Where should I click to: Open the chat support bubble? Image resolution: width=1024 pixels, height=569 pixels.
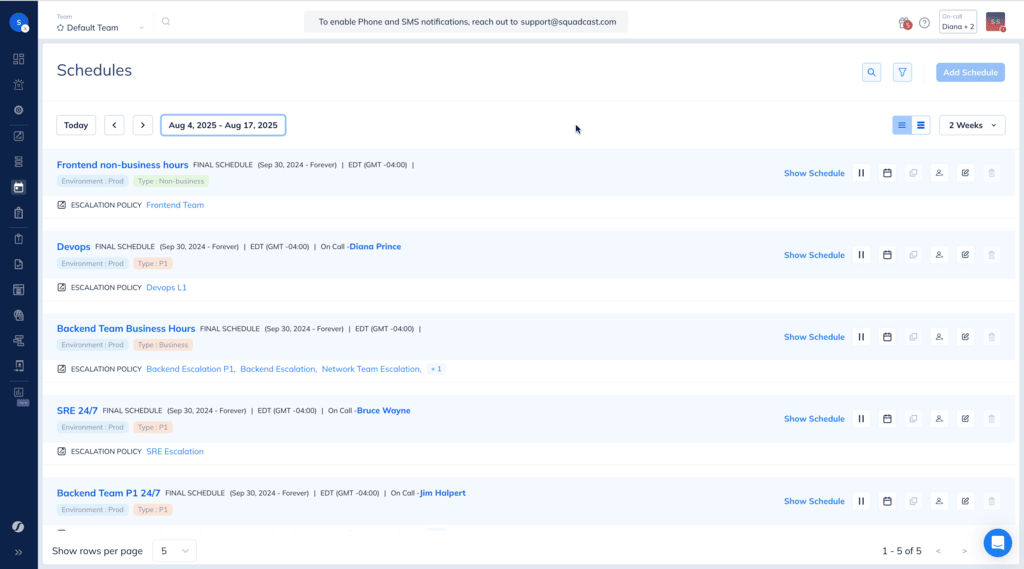[x=997, y=542]
